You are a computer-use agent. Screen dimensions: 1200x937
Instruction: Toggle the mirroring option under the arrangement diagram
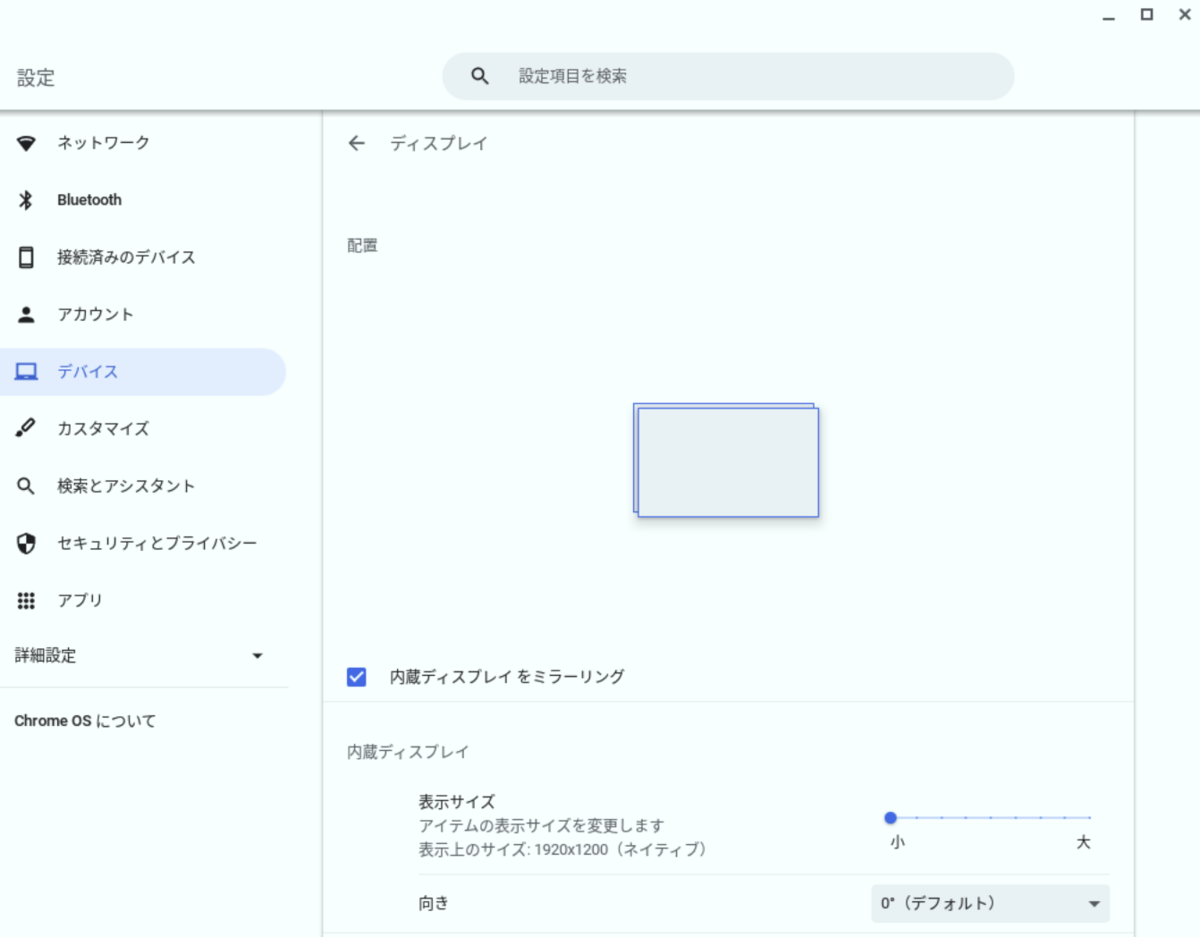[356, 676]
